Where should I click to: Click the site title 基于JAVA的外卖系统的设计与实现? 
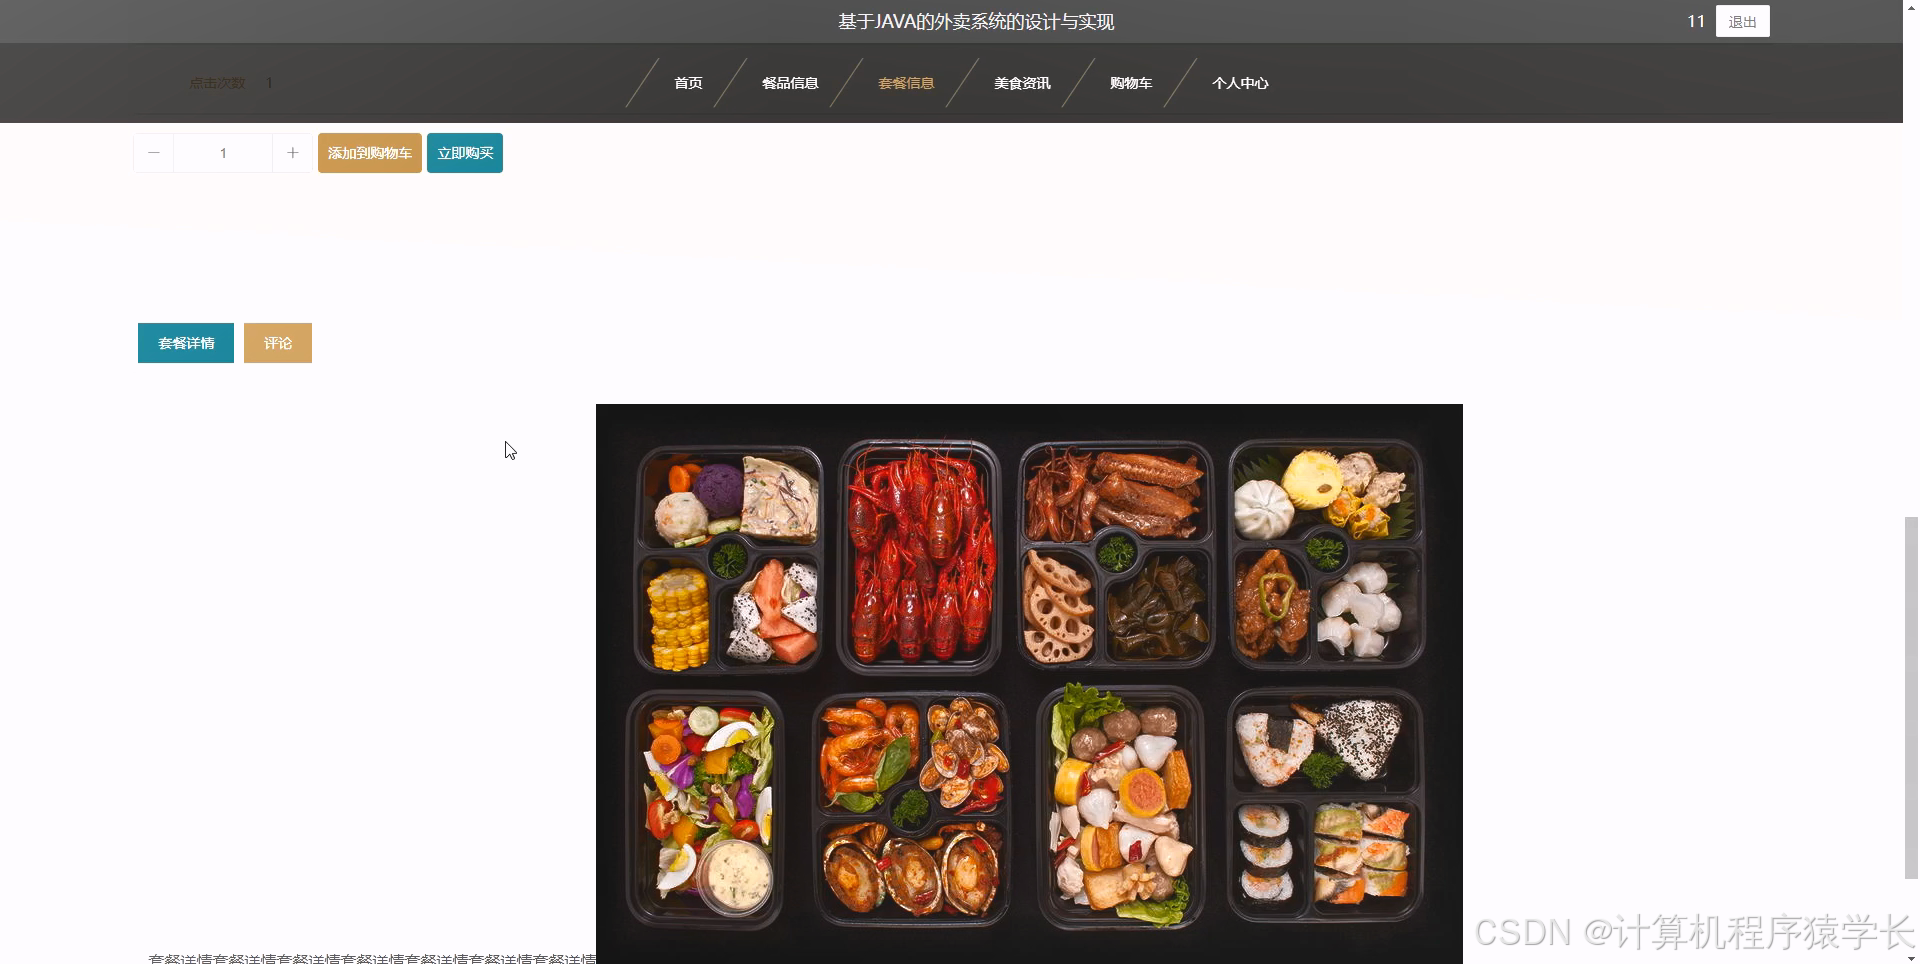[976, 21]
